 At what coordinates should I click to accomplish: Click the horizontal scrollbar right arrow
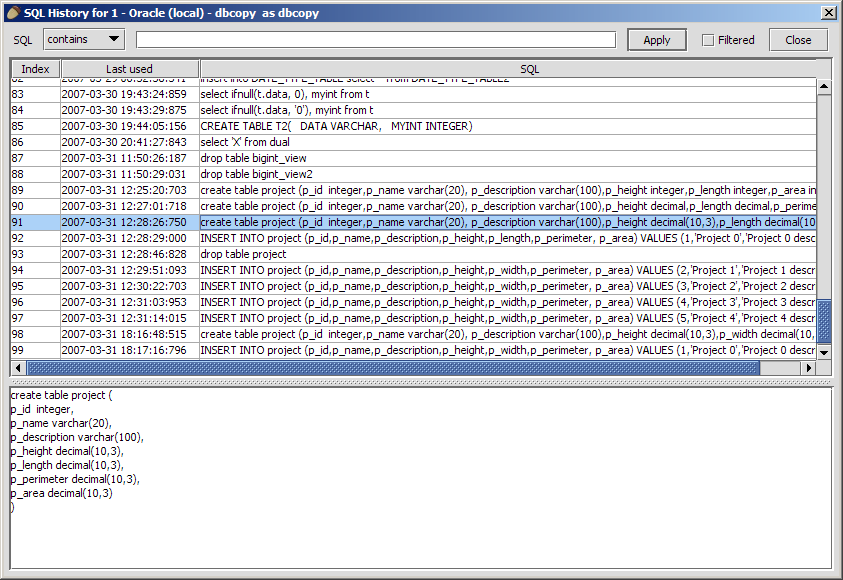[810, 368]
